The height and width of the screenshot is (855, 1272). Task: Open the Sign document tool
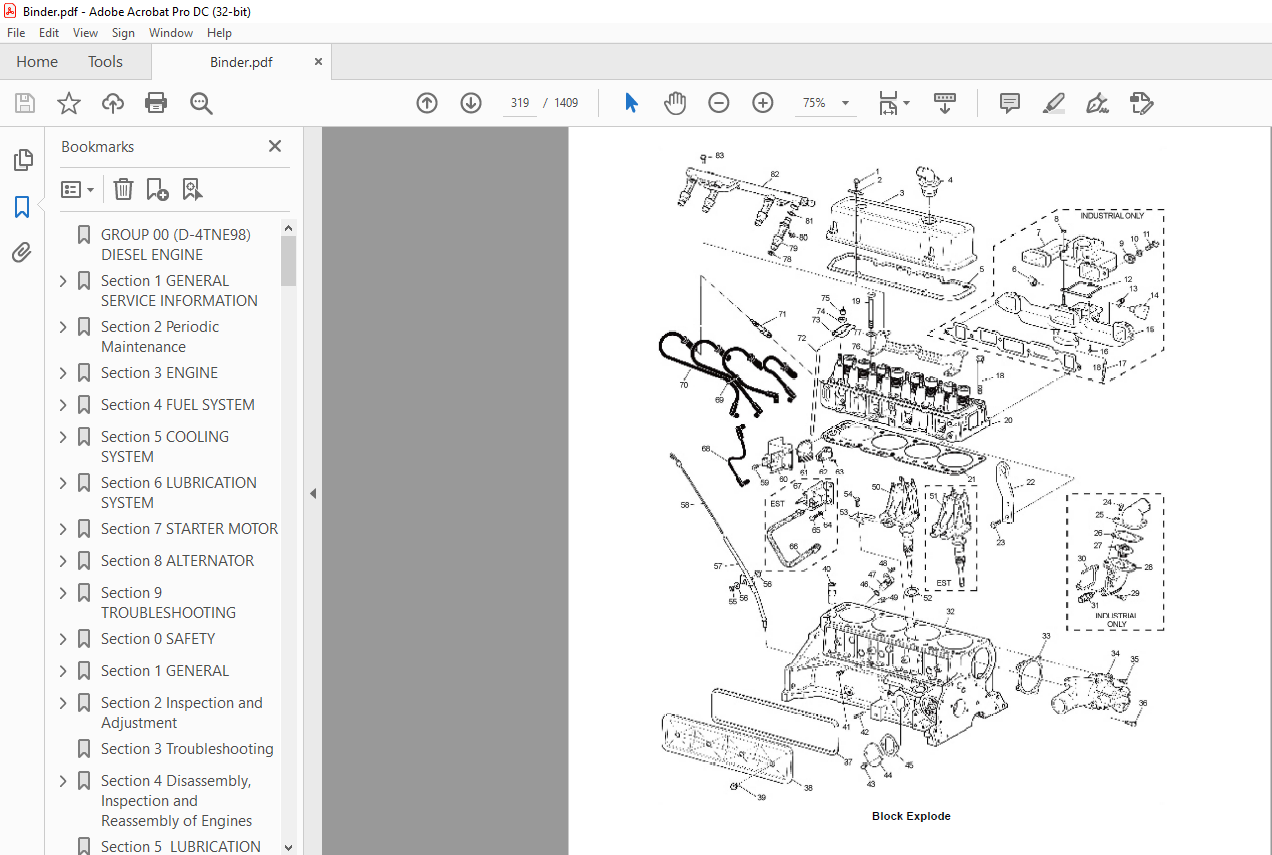(x=1098, y=103)
